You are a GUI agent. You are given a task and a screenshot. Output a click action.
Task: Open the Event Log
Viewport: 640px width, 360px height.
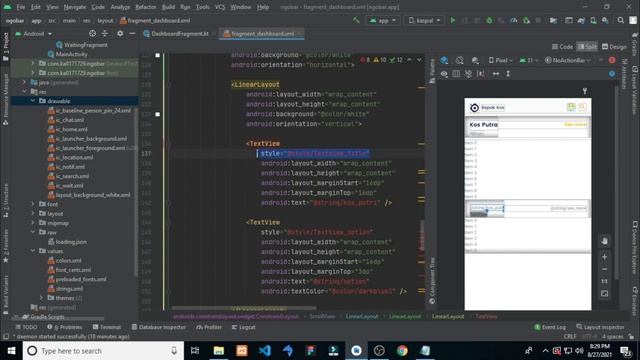coord(550,327)
